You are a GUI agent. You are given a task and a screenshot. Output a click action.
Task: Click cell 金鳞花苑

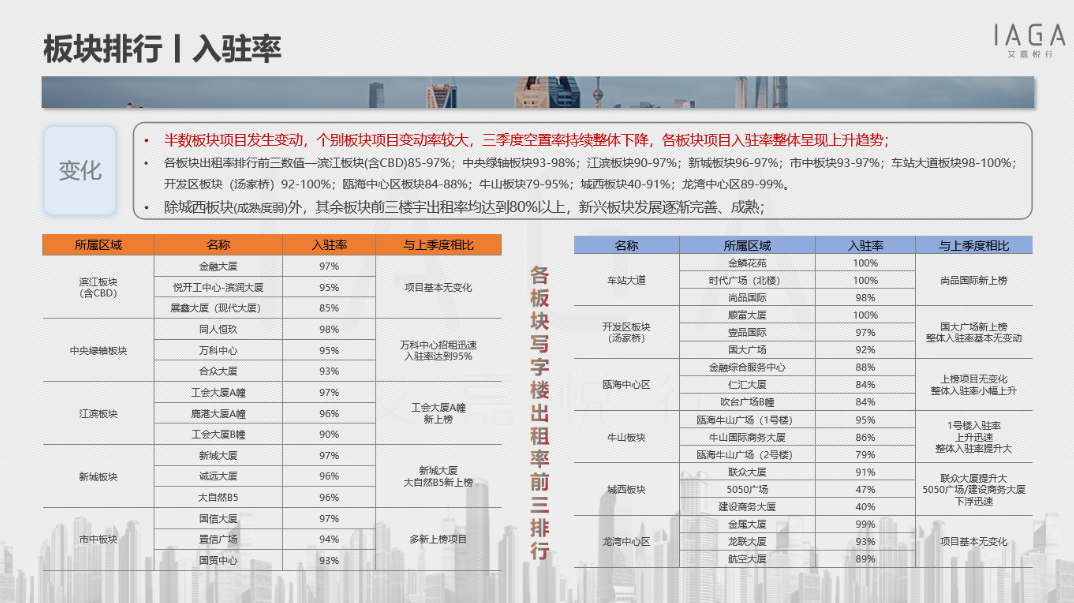tap(747, 263)
